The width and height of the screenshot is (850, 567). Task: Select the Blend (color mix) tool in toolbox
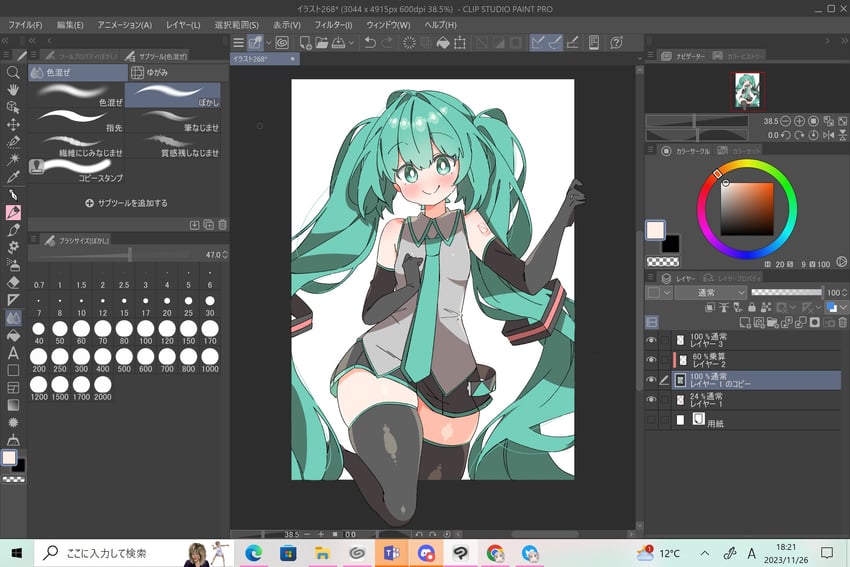(x=13, y=318)
